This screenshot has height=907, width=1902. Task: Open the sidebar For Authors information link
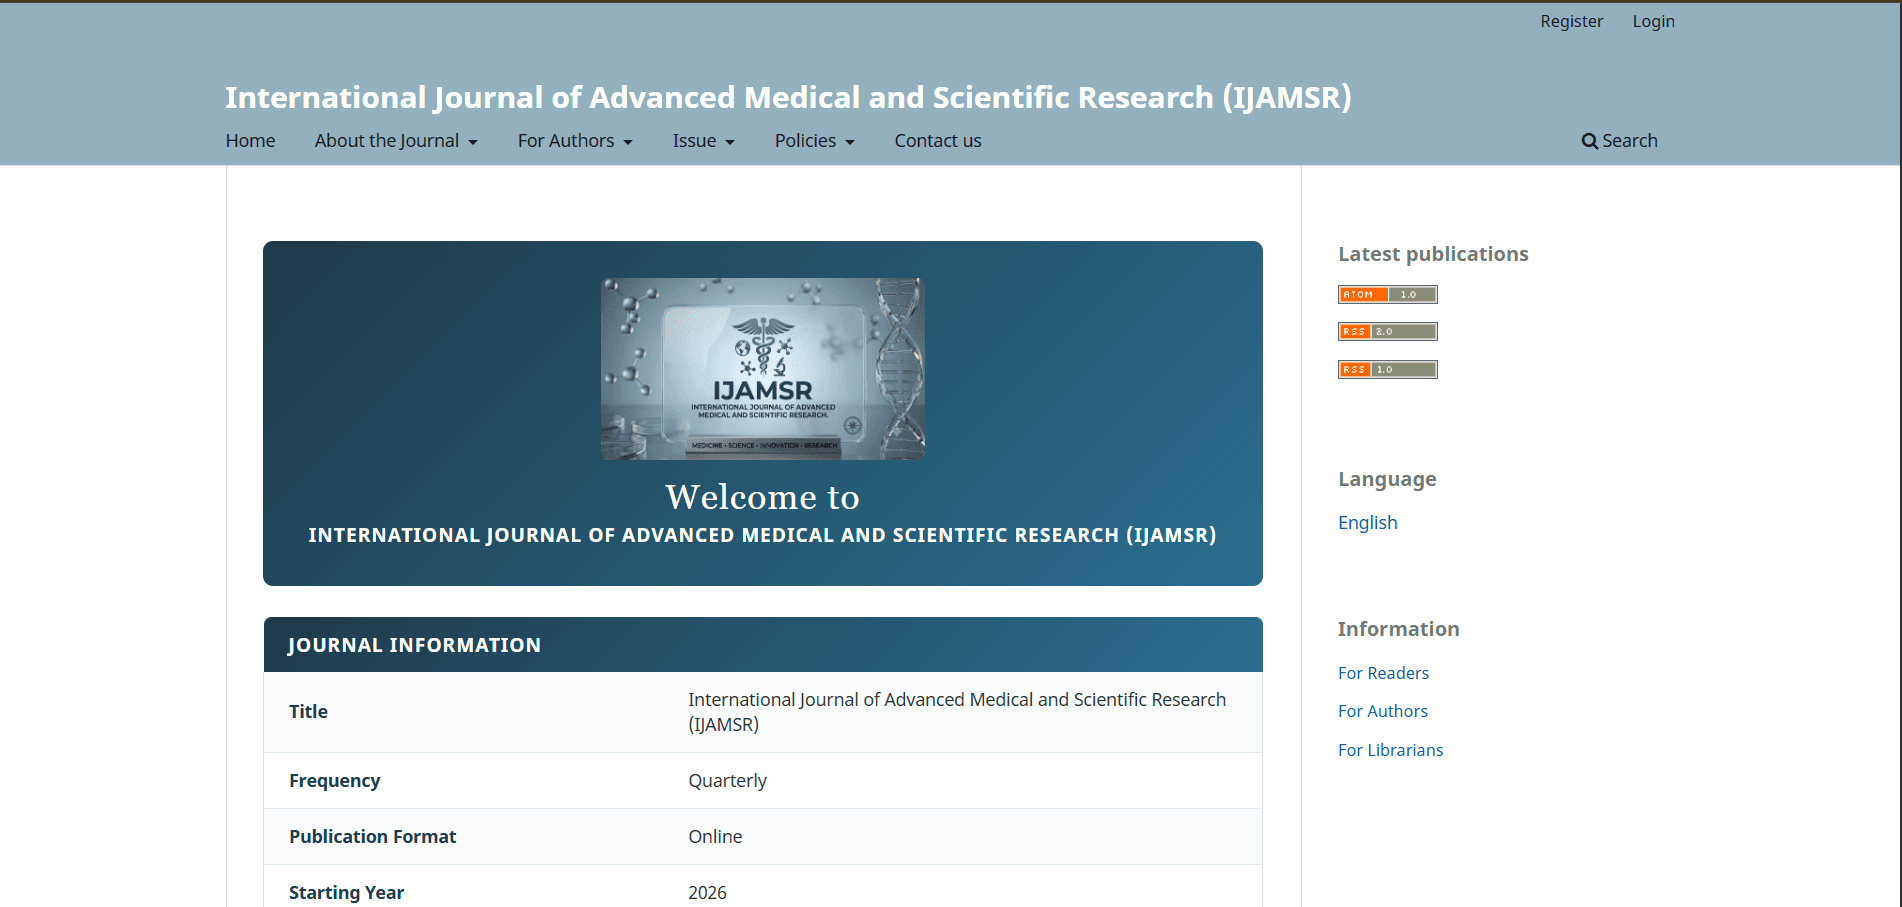pyautogui.click(x=1383, y=711)
